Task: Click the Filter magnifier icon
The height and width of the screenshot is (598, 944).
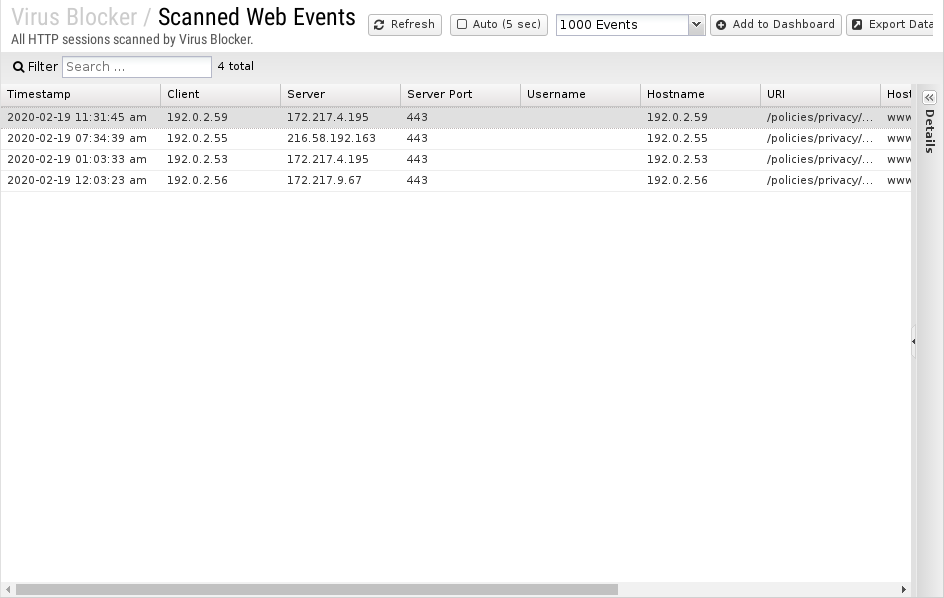Action: coord(19,67)
